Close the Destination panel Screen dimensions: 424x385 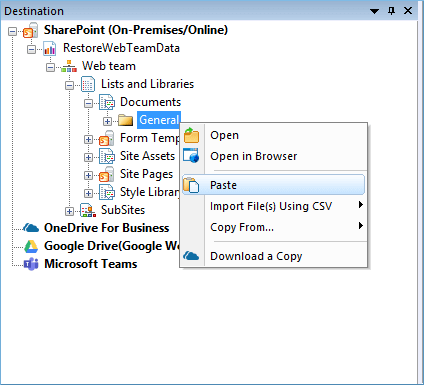408,11
